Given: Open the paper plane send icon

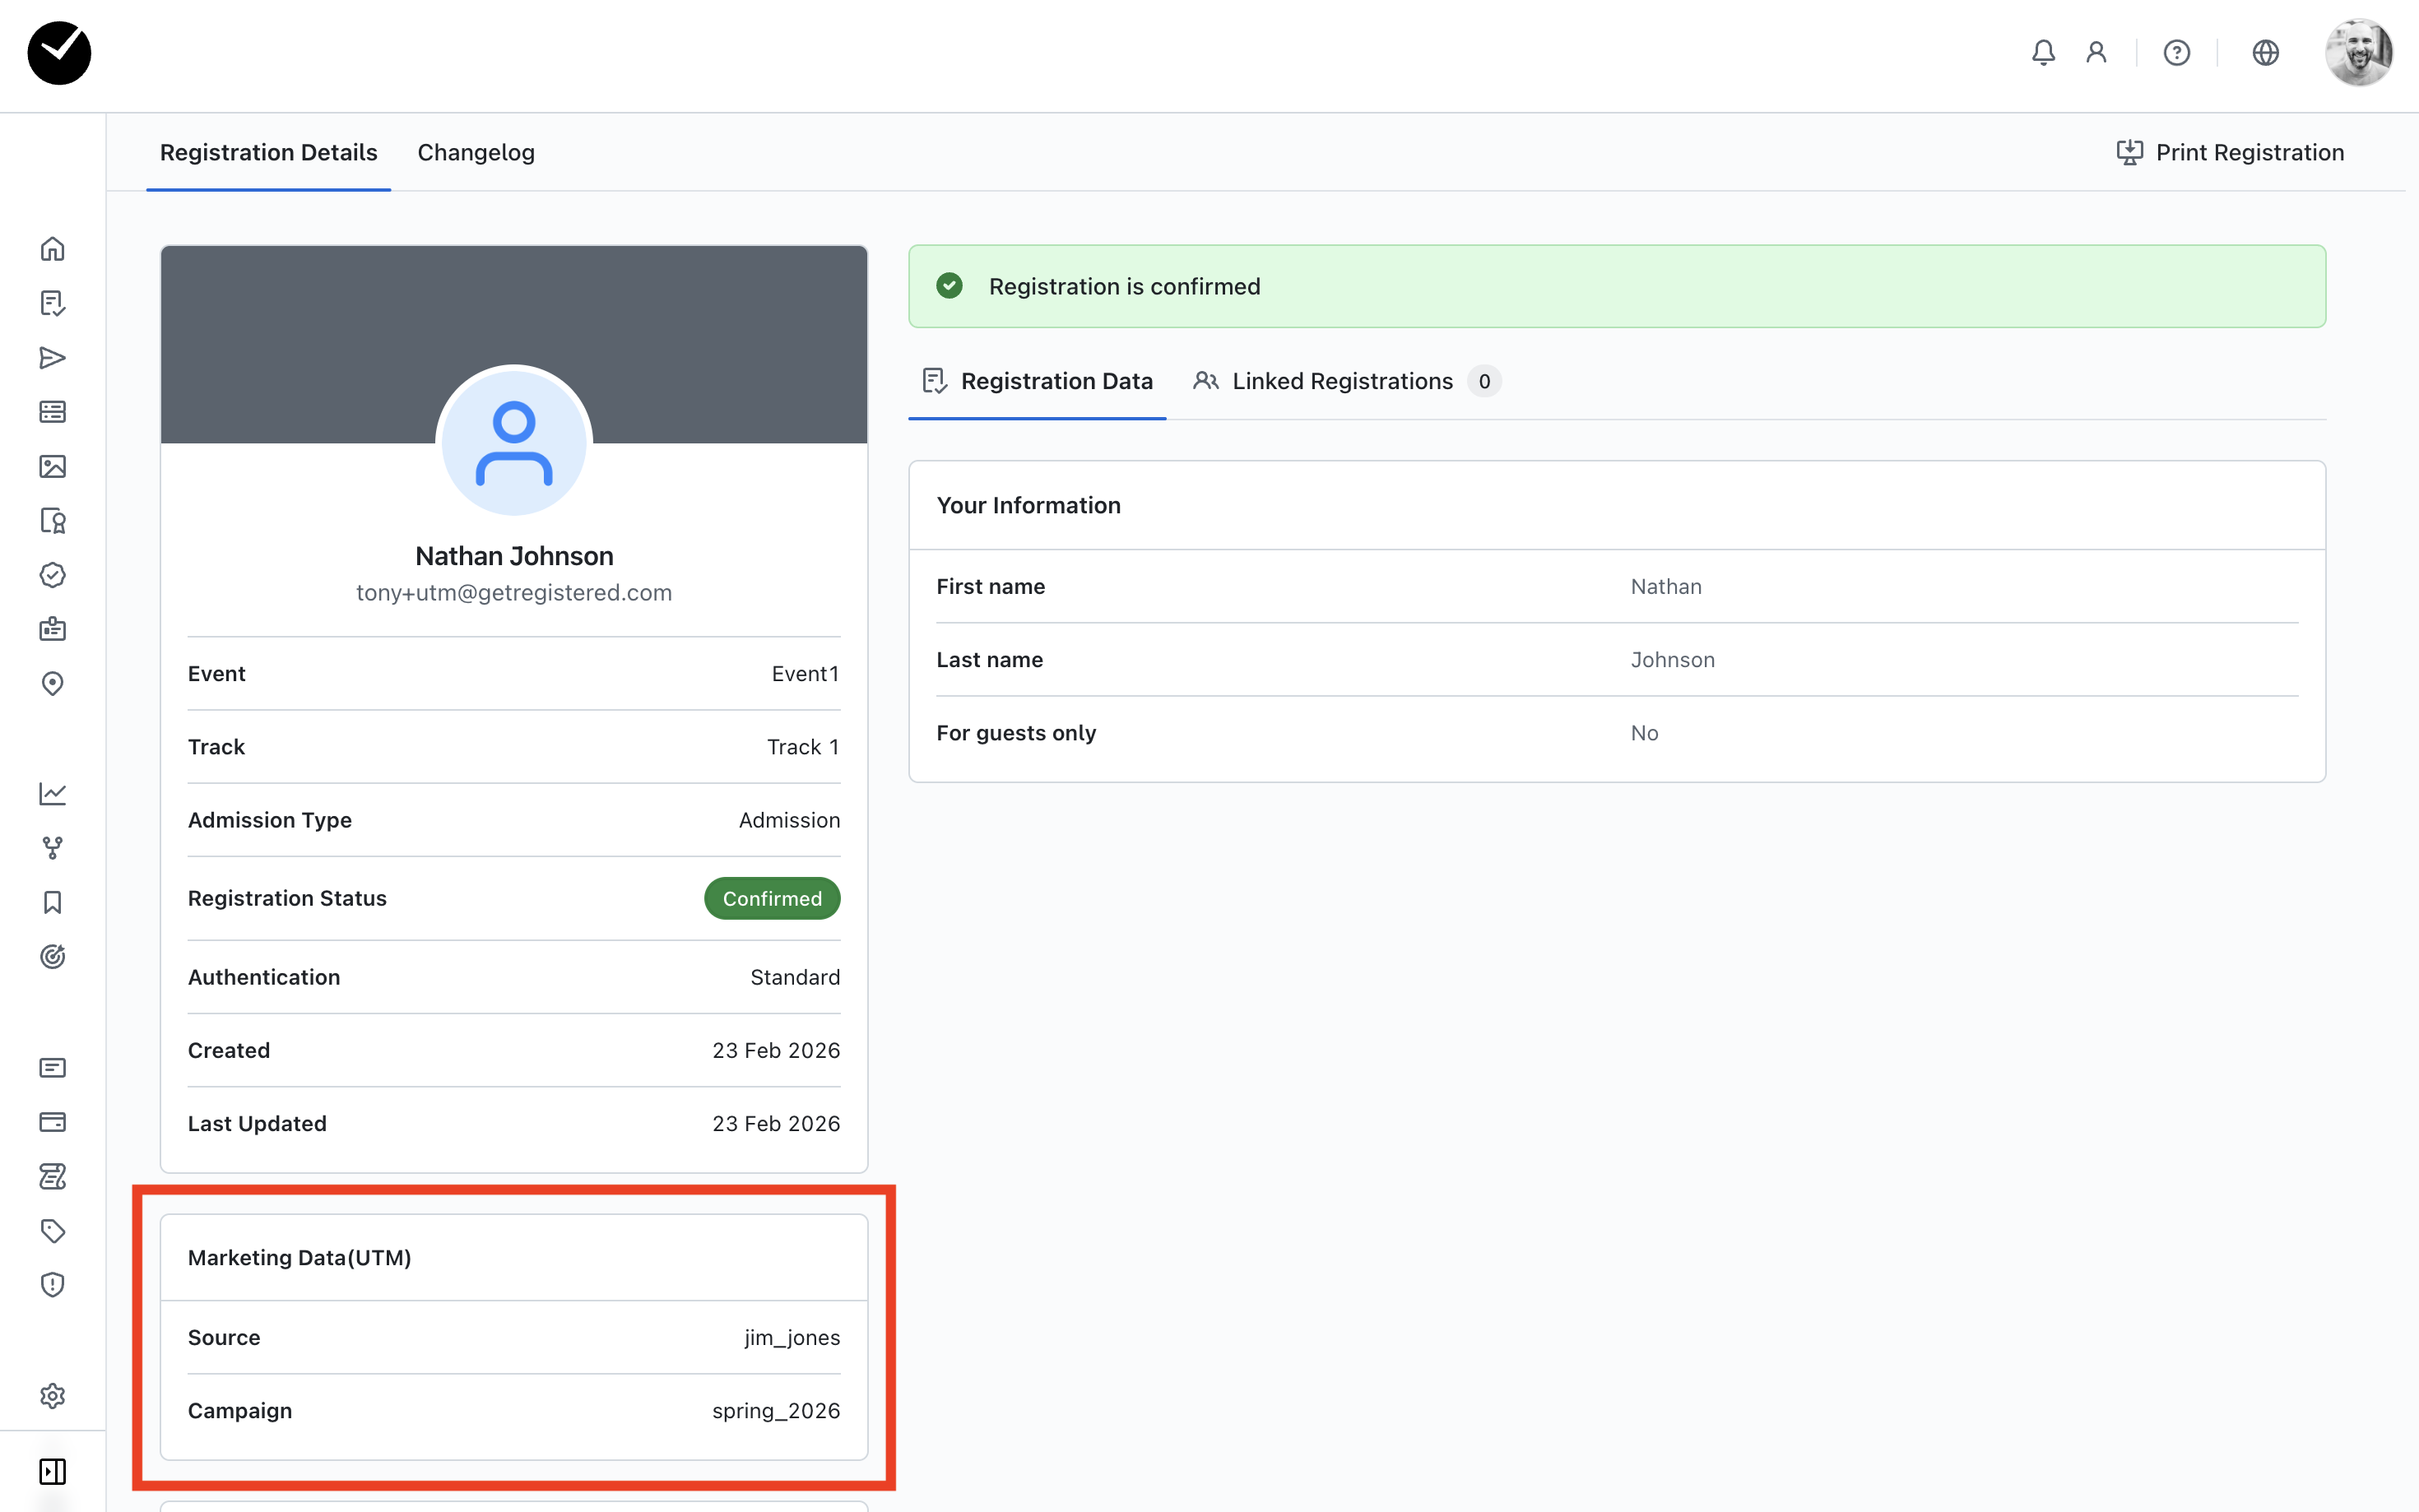Looking at the screenshot, I should pyautogui.click(x=52, y=358).
